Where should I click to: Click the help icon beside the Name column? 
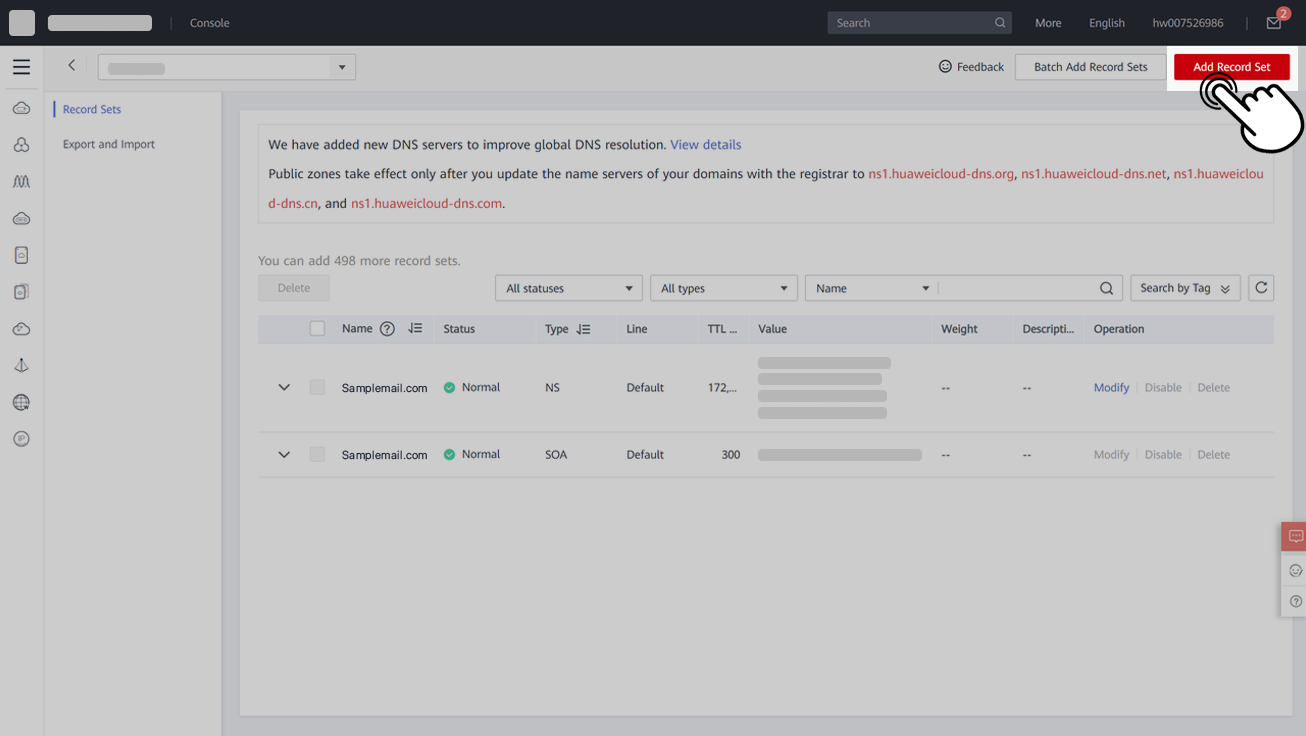click(x=388, y=328)
